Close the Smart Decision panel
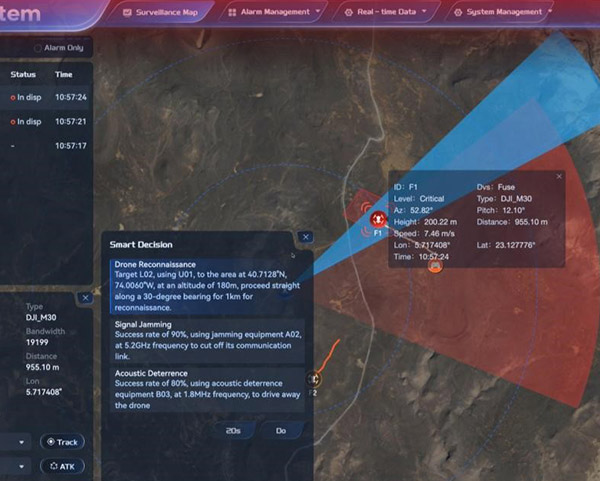This screenshot has height=481, width=600. (306, 237)
